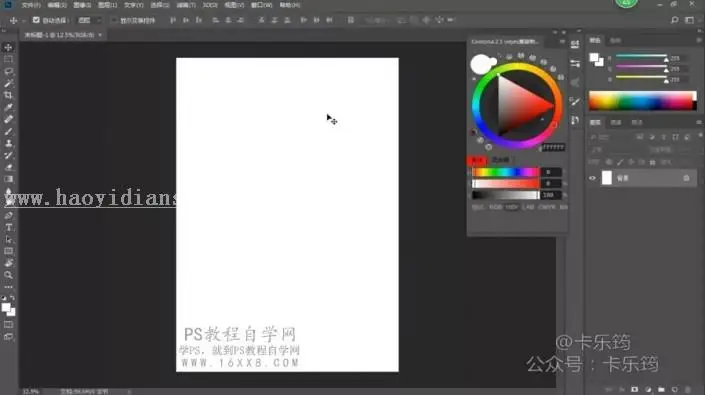This screenshot has width=705, height=395.
Task: Filter layers by pixel layer icon
Action: [x=639, y=137]
